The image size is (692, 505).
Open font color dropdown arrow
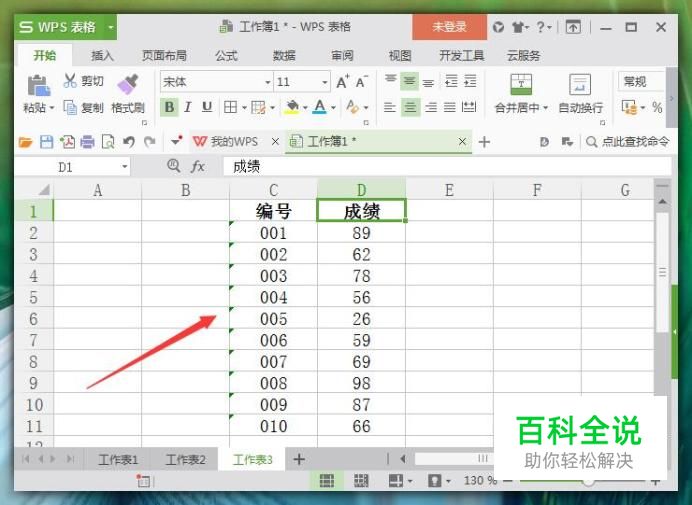point(333,108)
